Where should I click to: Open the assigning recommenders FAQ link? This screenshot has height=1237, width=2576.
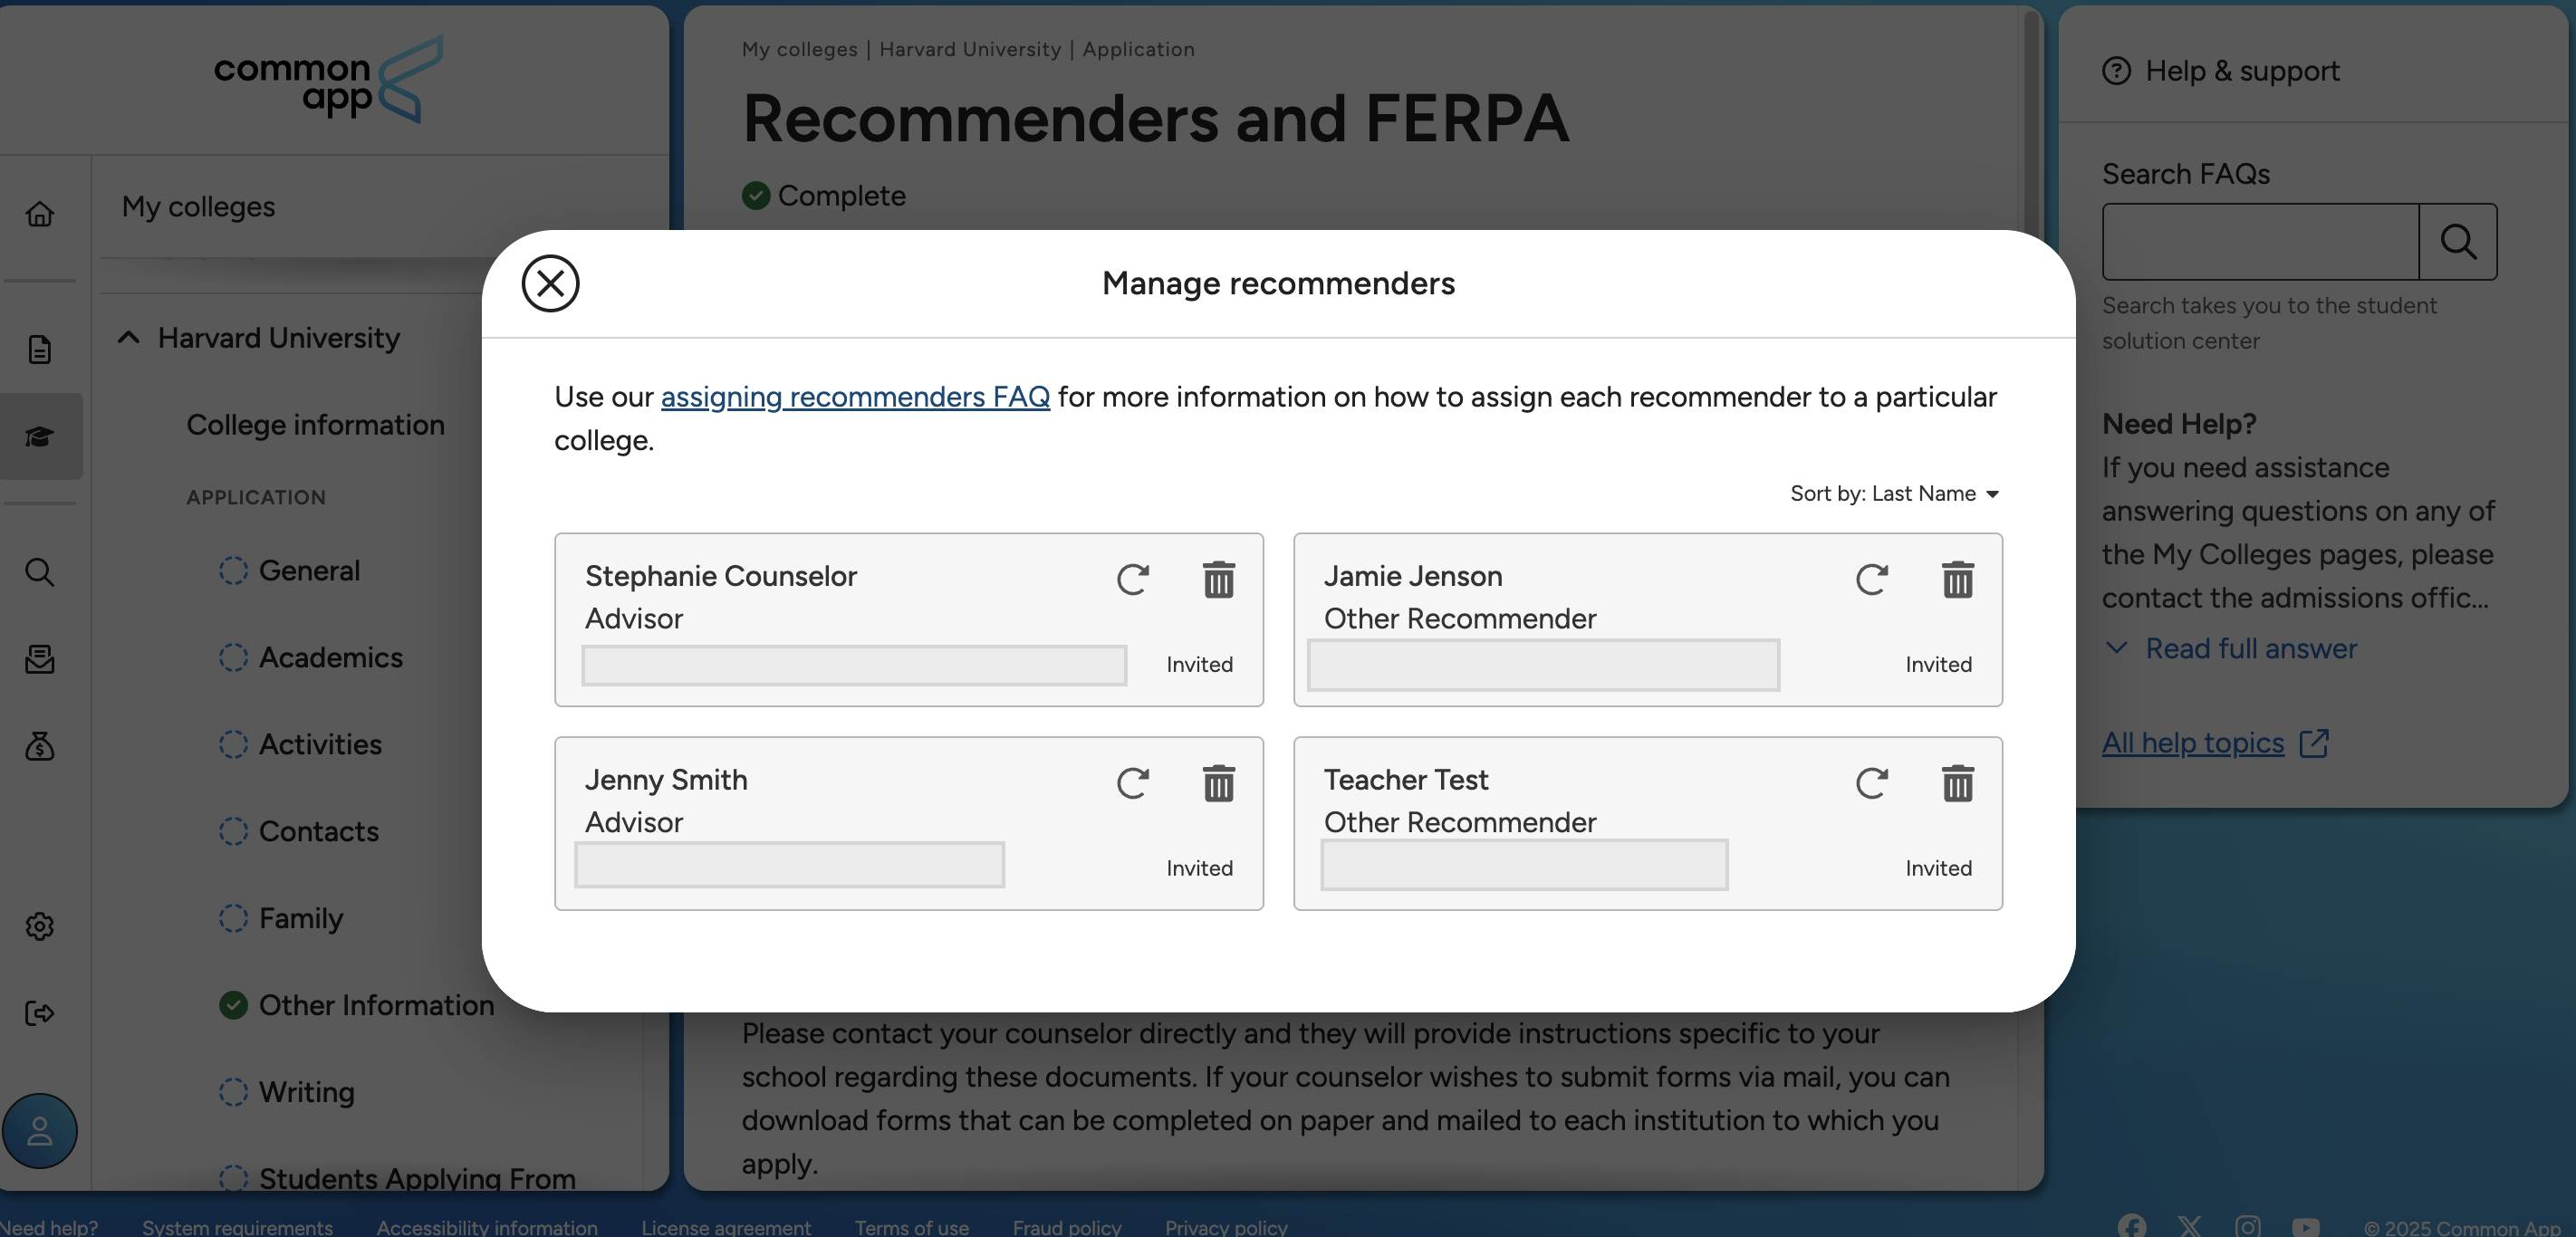tap(855, 397)
